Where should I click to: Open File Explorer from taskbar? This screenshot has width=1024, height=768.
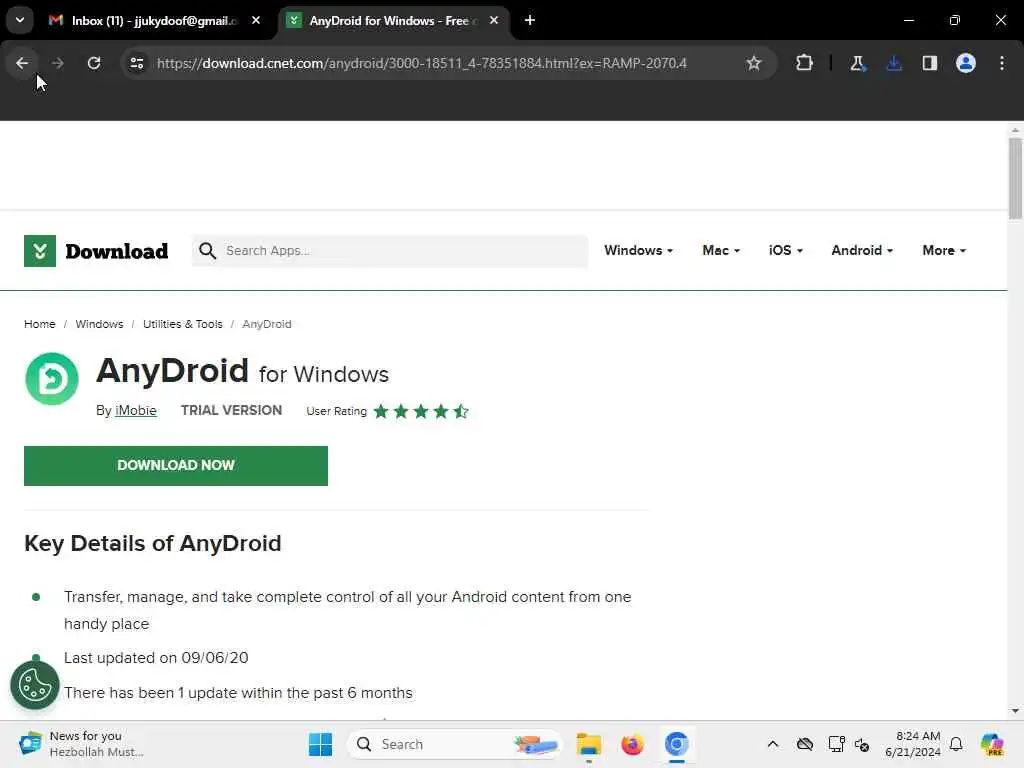(x=588, y=744)
